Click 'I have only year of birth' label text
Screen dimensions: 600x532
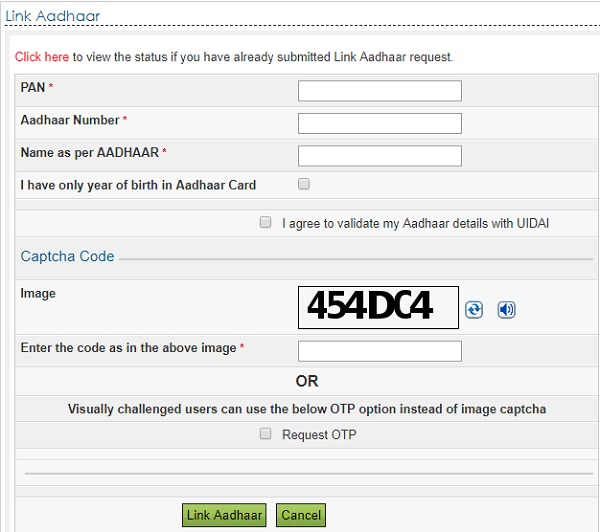pyautogui.click(x=138, y=185)
